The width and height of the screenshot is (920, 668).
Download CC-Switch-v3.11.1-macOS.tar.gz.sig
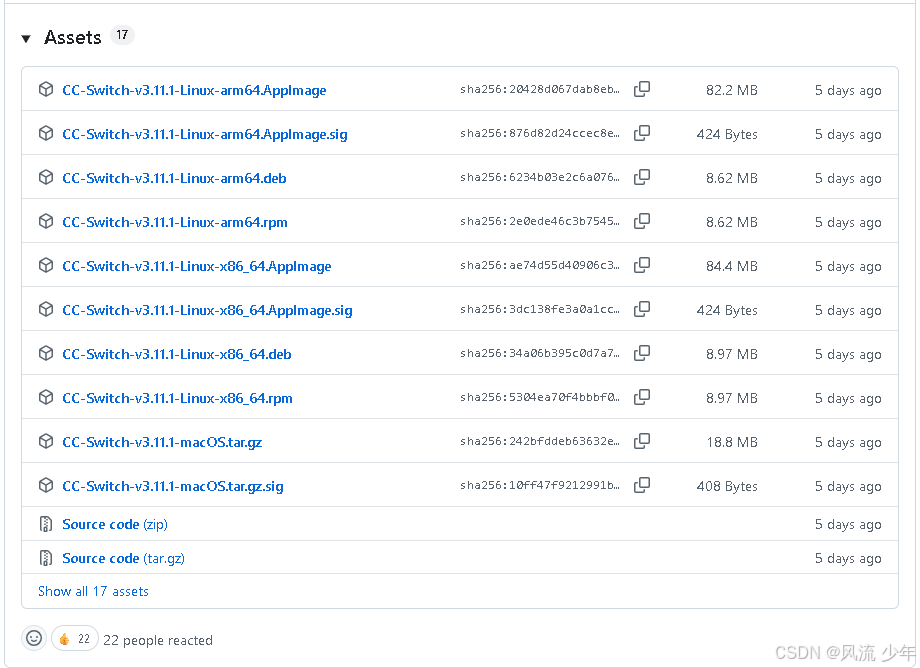(172, 486)
